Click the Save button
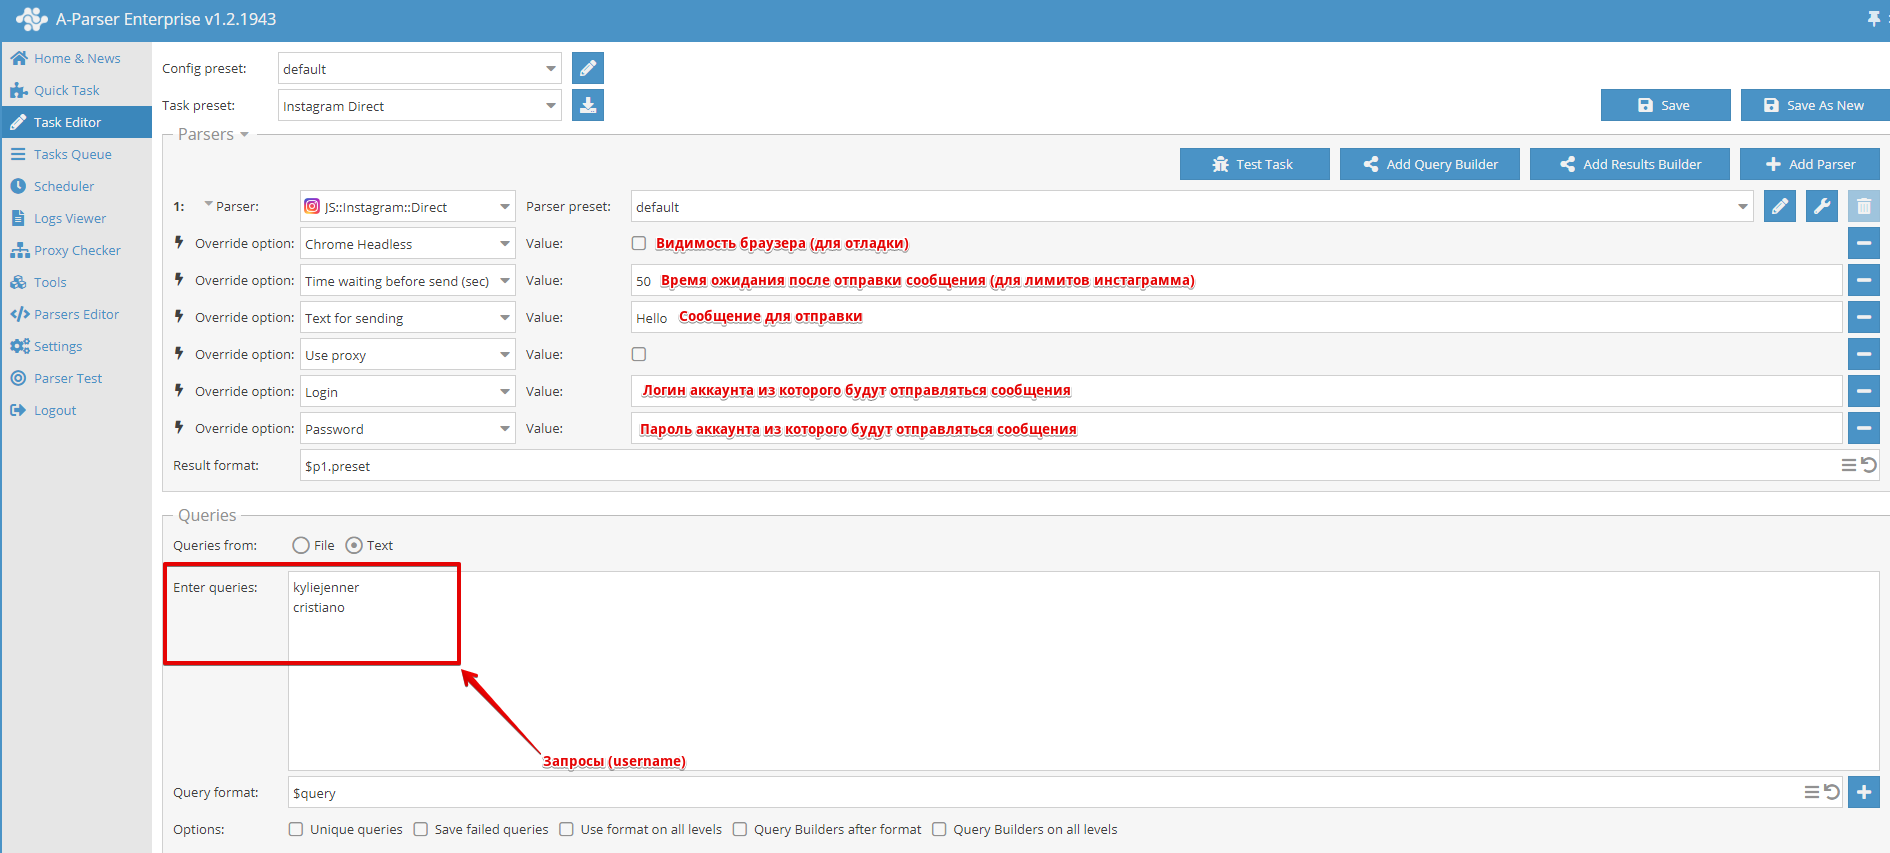The image size is (1890, 853). [x=1665, y=105]
